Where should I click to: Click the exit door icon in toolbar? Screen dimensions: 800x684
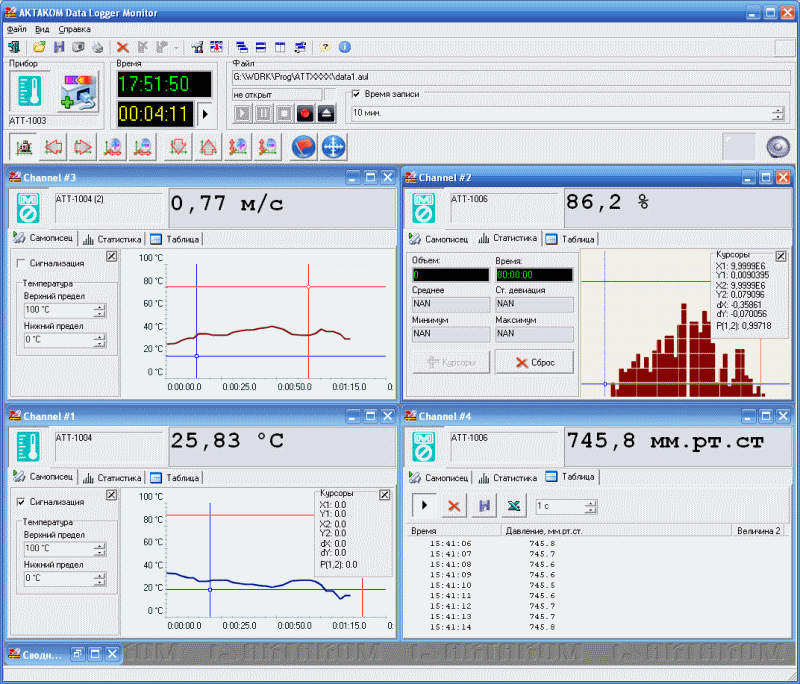coord(14,47)
